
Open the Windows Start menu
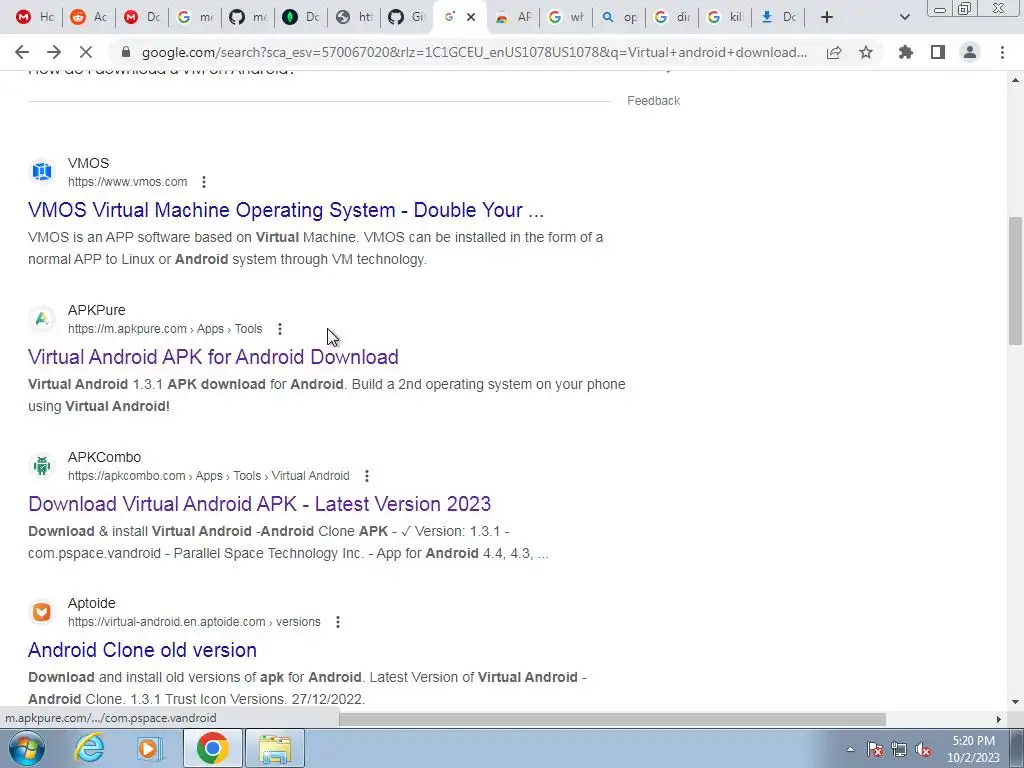[x=27, y=748]
